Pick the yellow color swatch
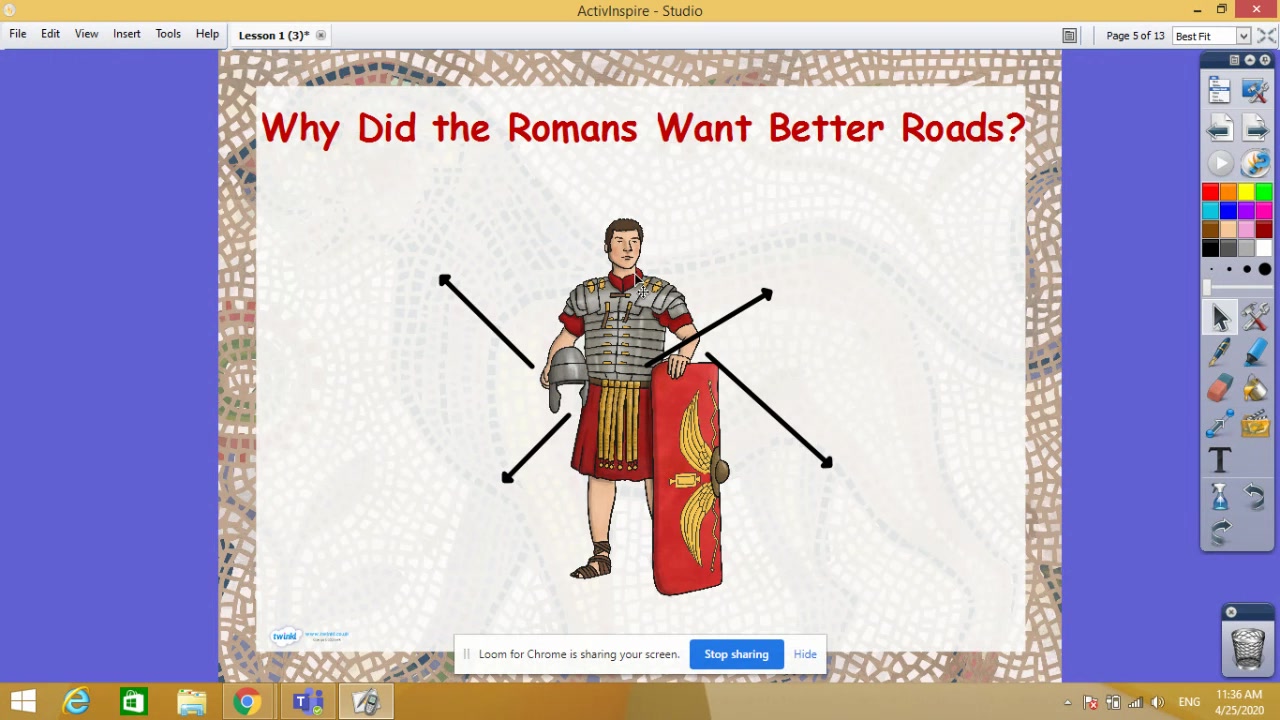Screen dimensions: 1280x720 pos(1246,192)
